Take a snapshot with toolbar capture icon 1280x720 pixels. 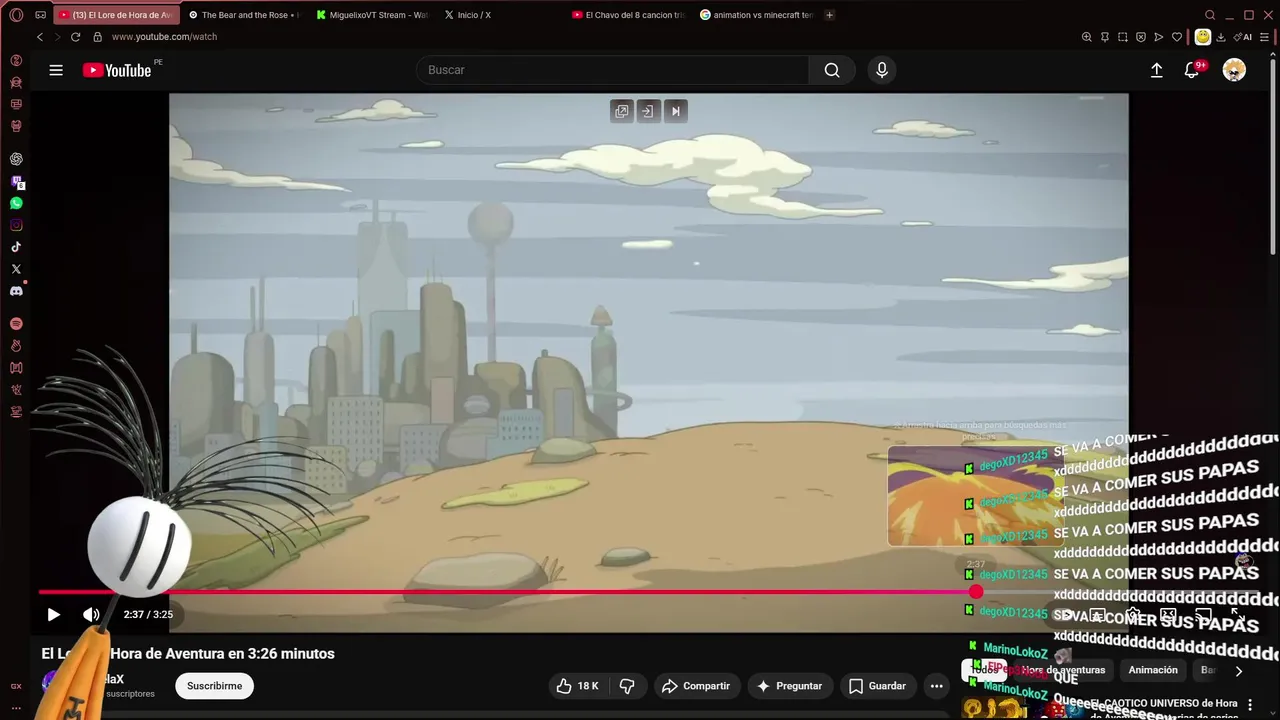pyautogui.click(x=1123, y=37)
